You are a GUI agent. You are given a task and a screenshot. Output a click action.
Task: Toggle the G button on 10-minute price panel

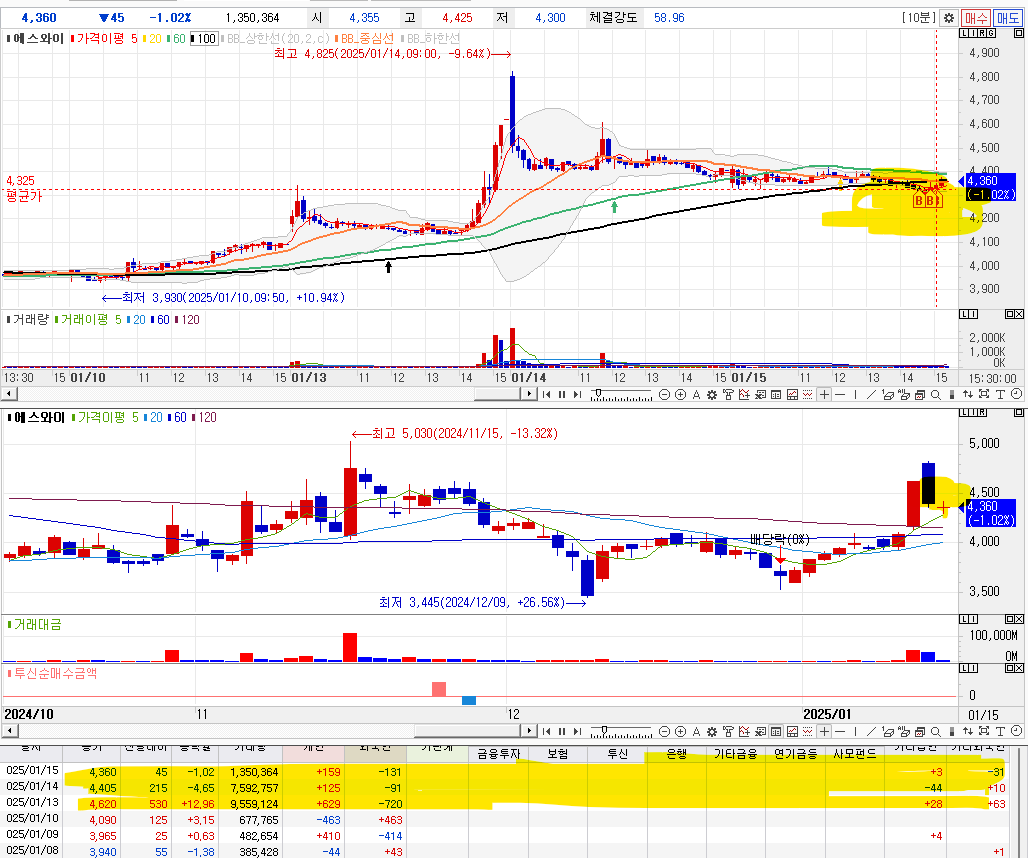tap(991, 33)
